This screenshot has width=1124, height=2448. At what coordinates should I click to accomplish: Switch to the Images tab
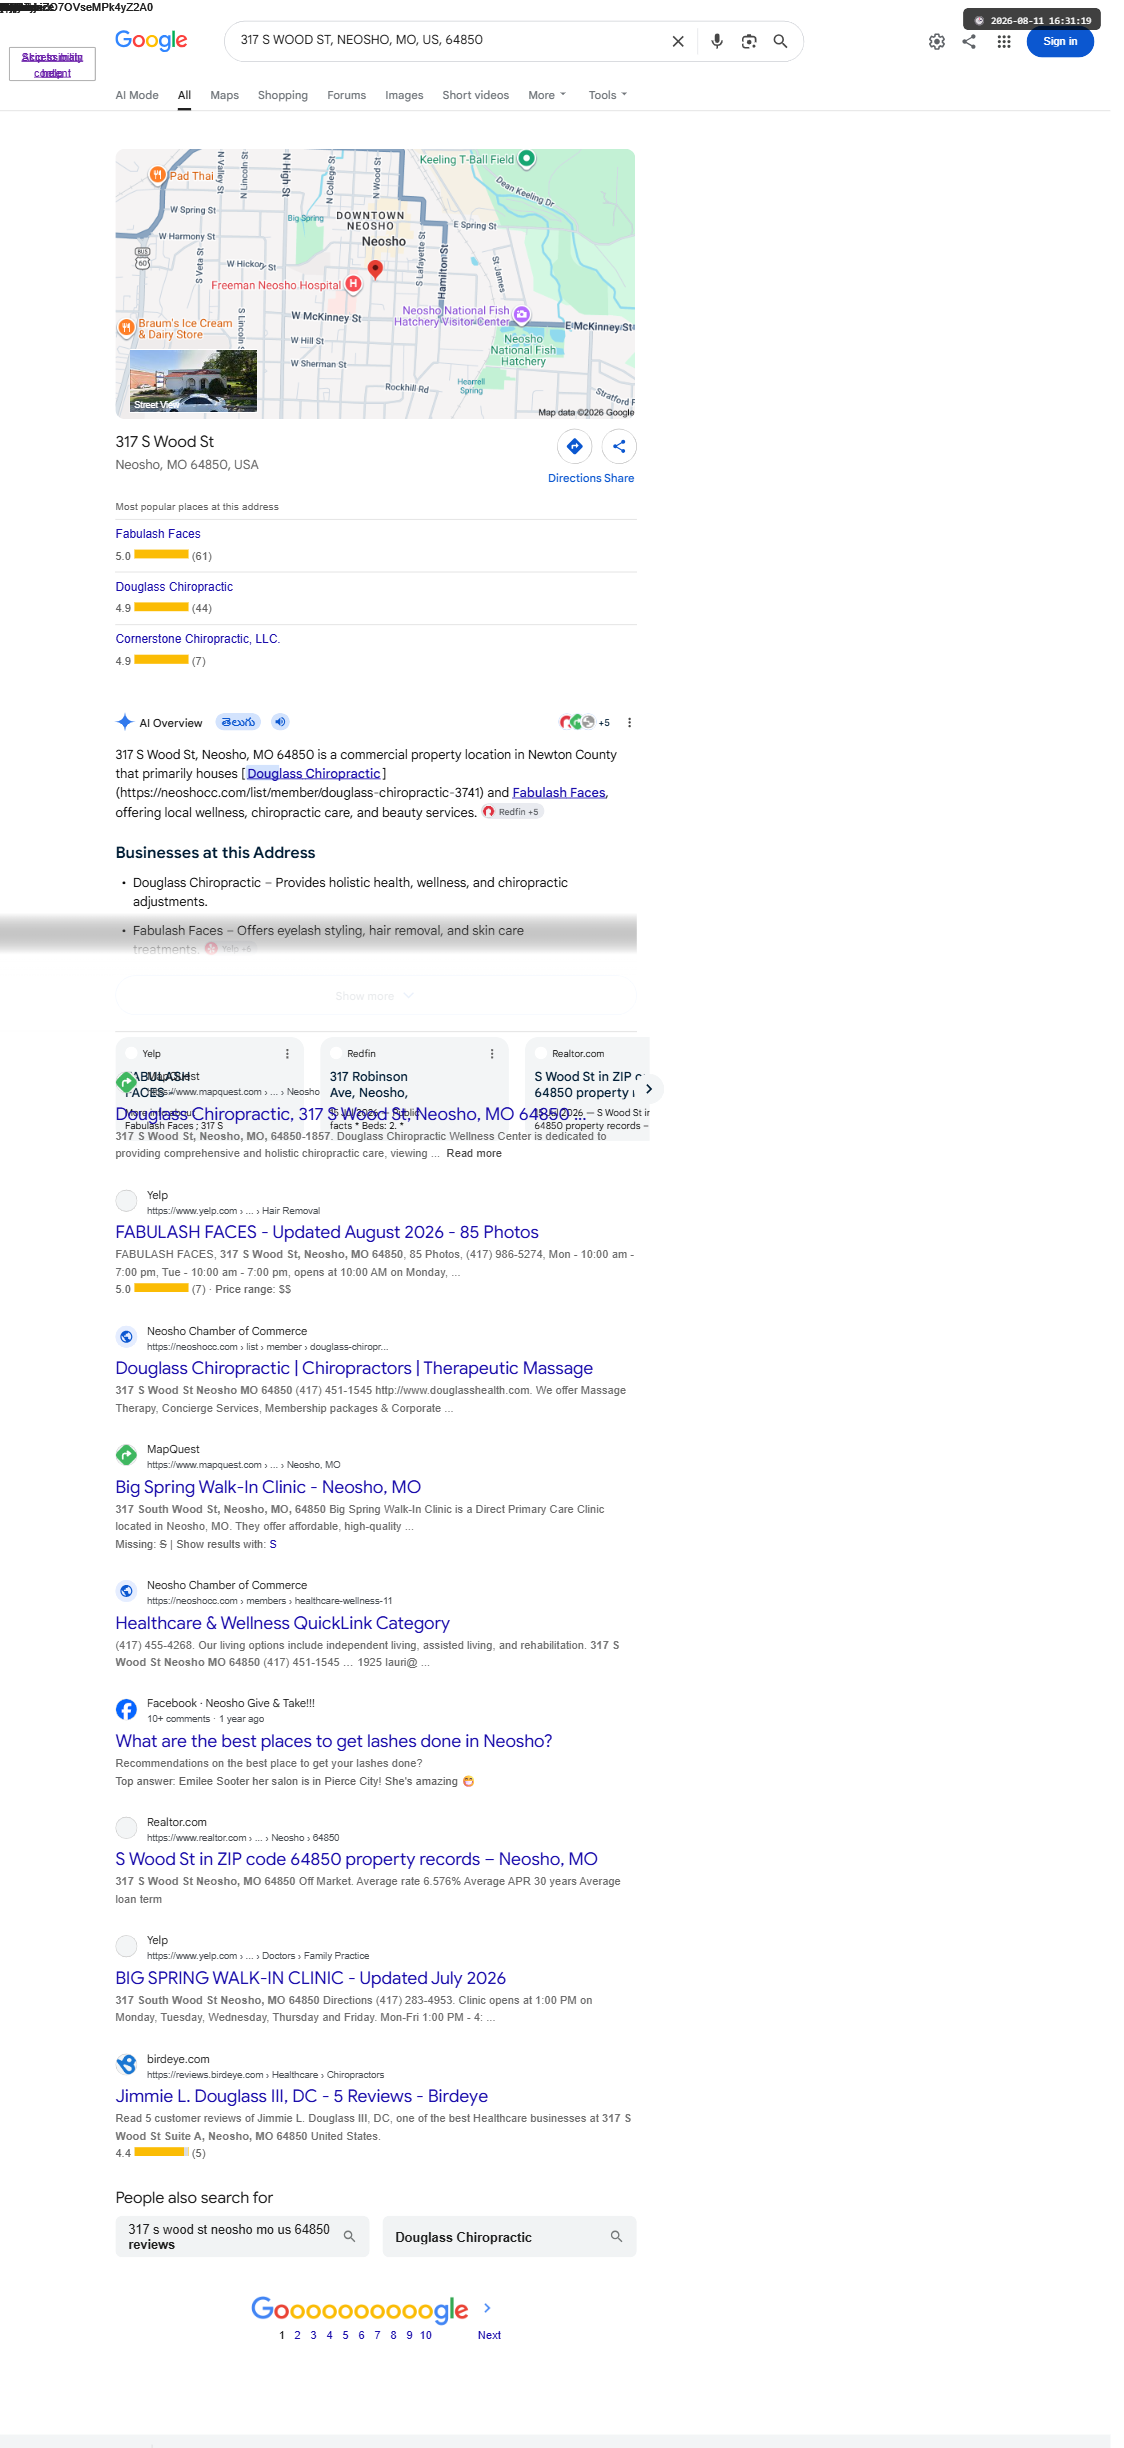[404, 95]
